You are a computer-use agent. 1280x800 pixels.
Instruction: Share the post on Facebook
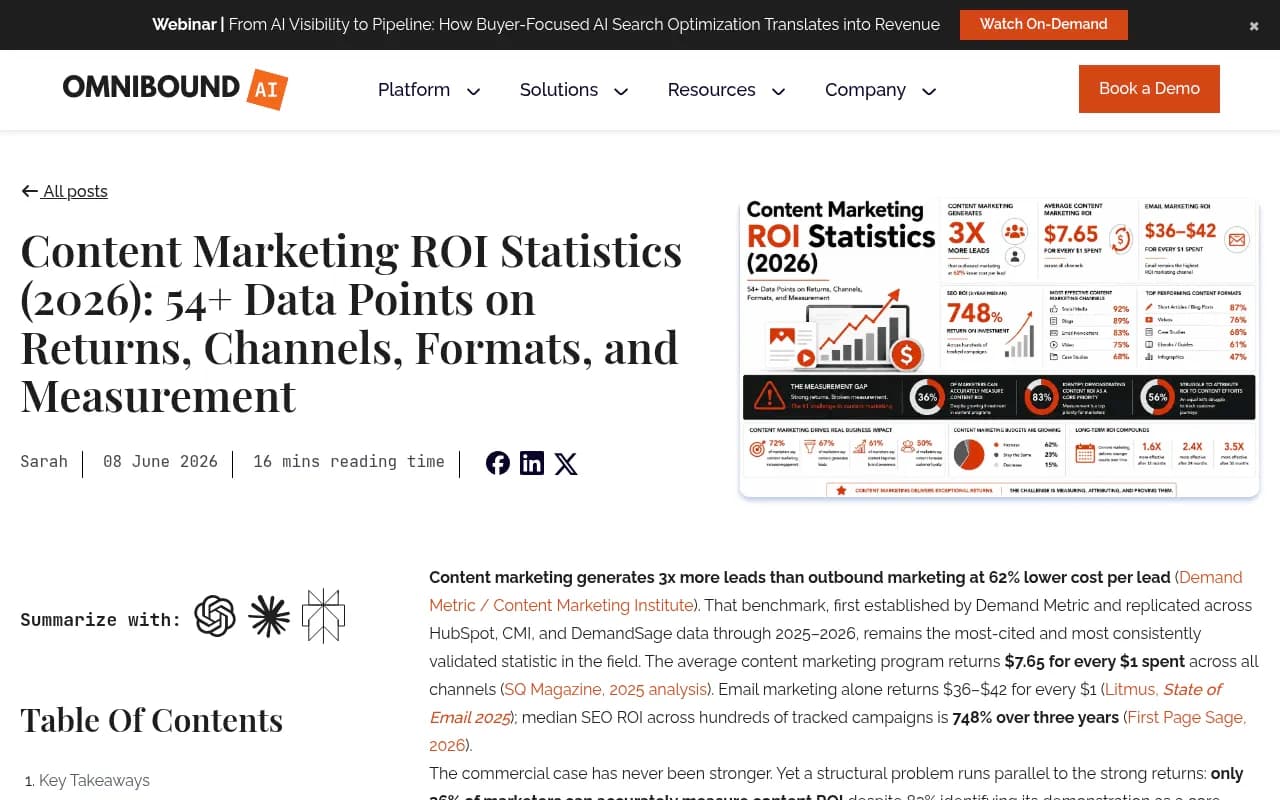(x=498, y=463)
